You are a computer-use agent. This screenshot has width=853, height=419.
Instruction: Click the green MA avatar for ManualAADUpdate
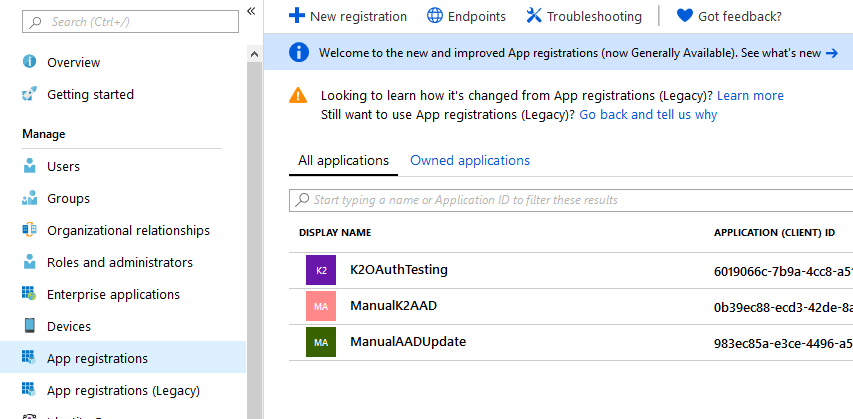point(321,342)
